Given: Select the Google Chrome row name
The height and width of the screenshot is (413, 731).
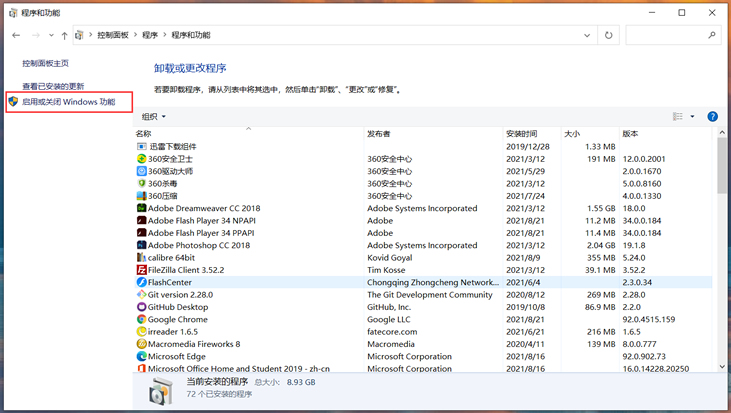Looking at the screenshot, I should point(178,319).
